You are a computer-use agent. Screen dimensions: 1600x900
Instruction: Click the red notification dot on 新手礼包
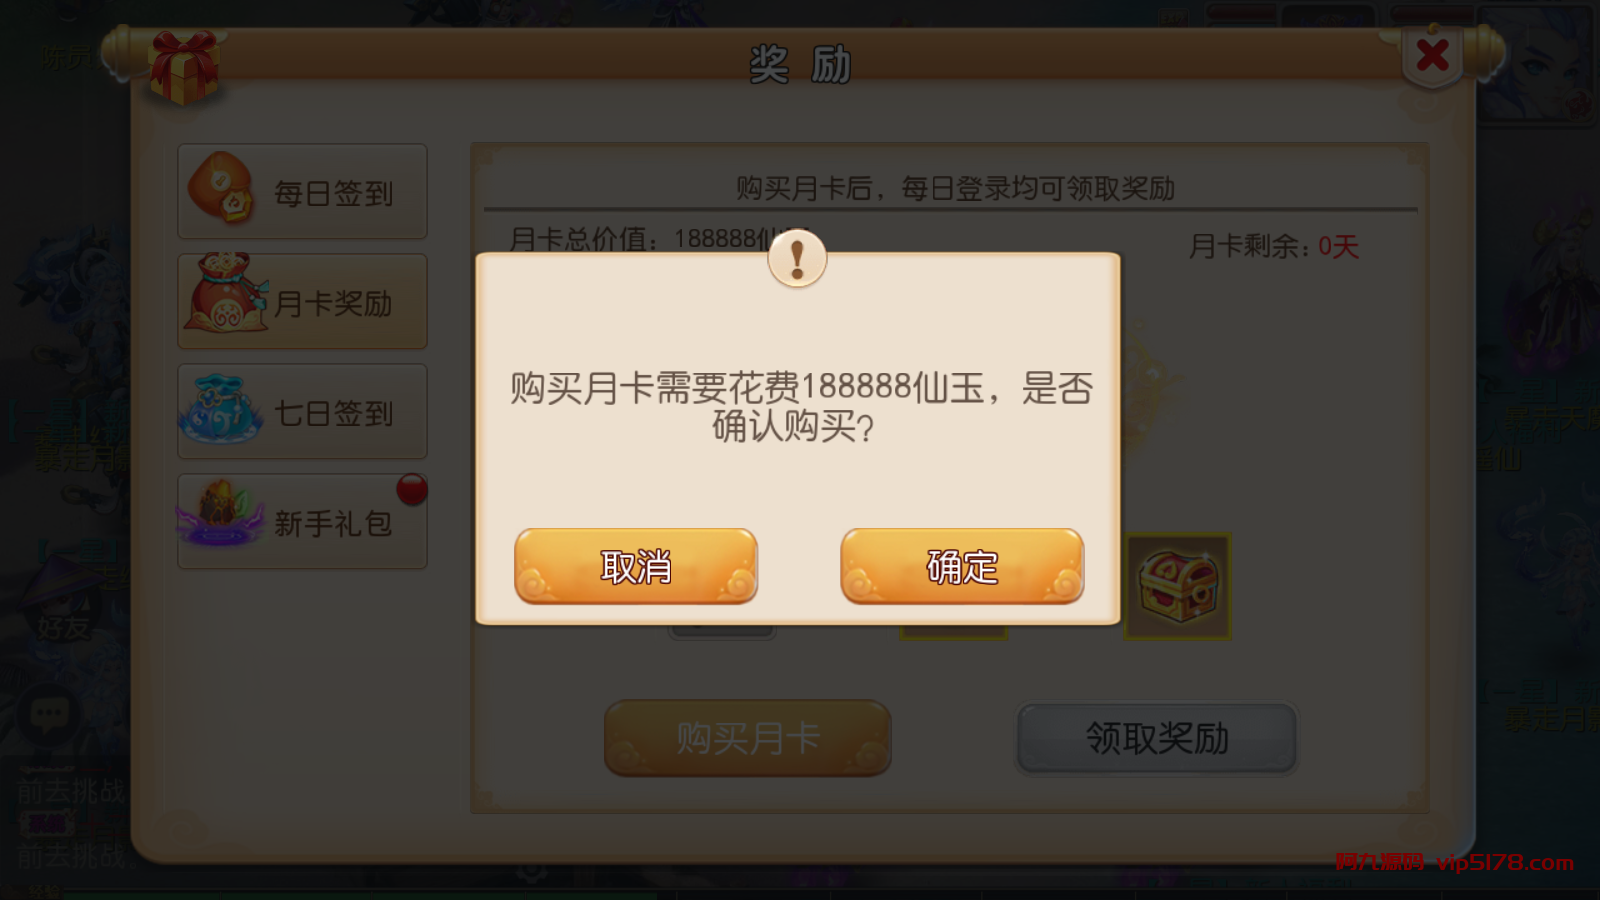[x=412, y=489]
